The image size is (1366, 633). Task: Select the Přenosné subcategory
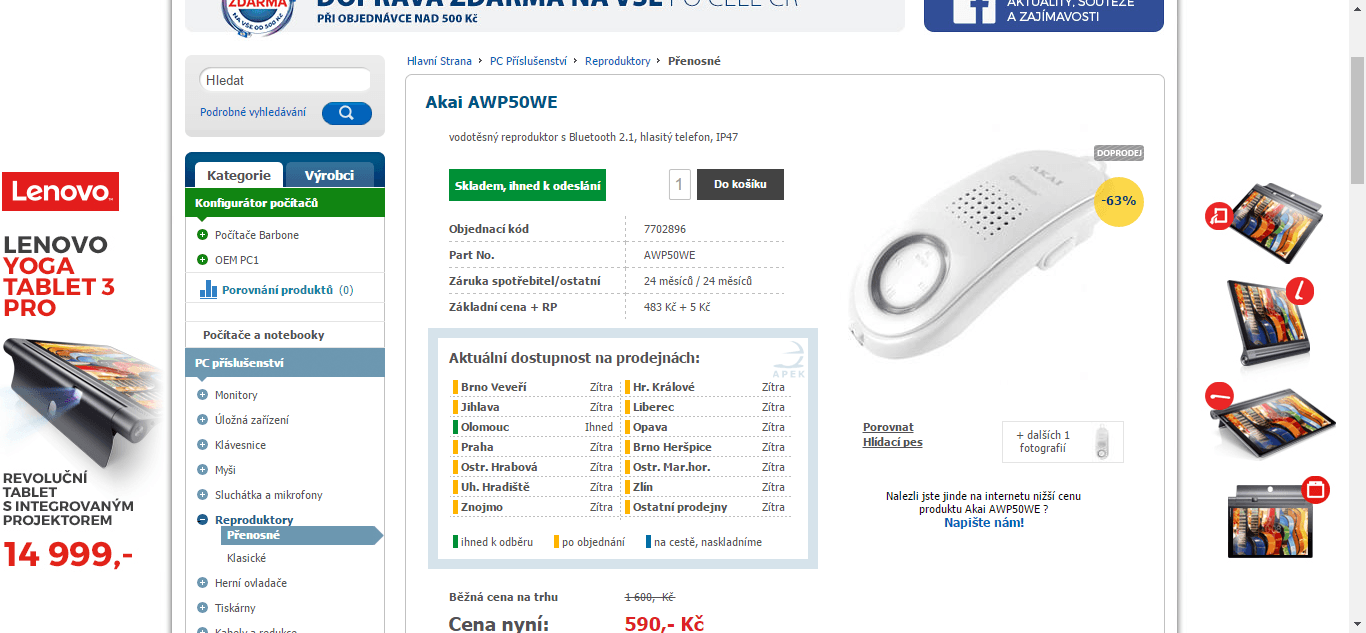point(300,535)
